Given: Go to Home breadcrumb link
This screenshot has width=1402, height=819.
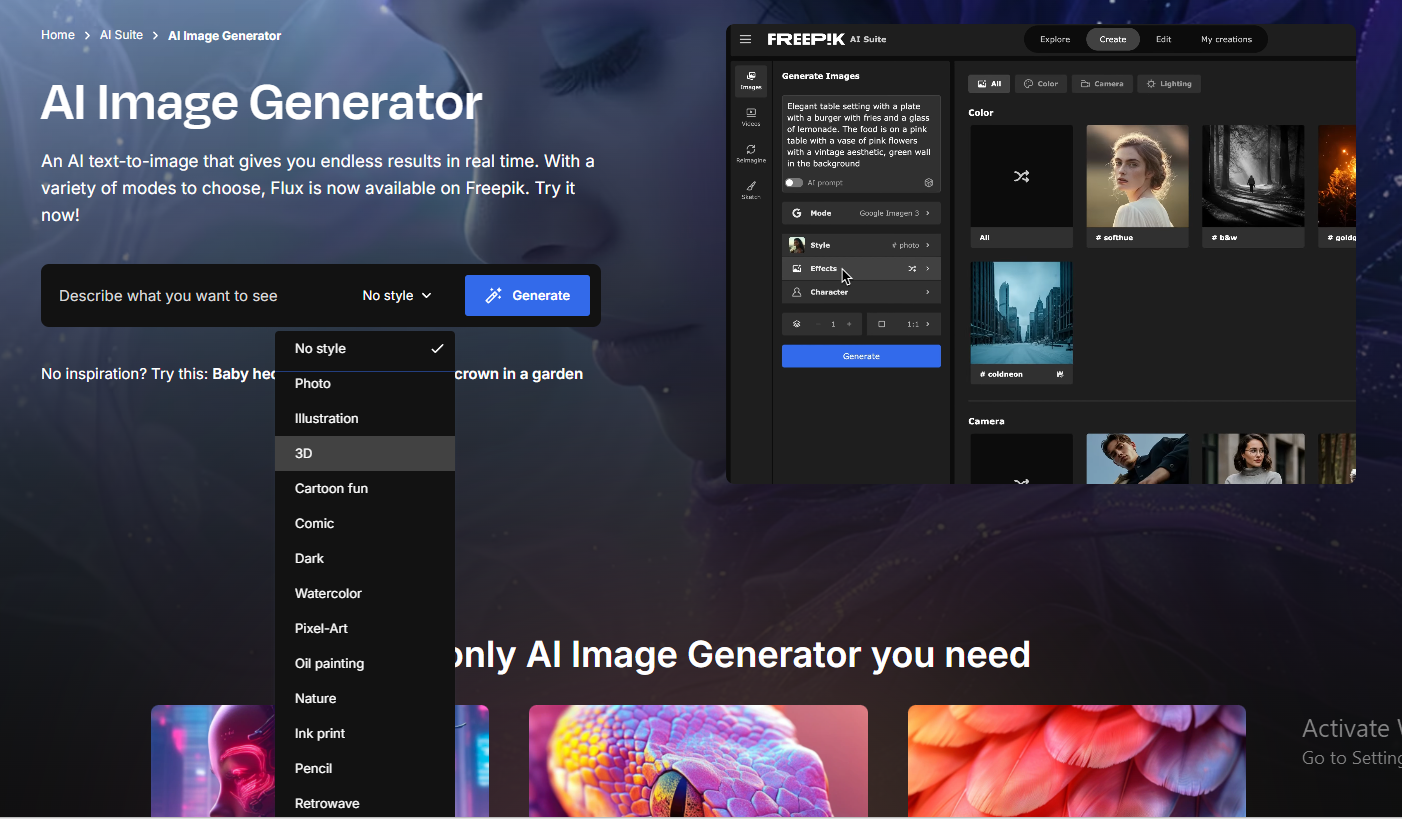Looking at the screenshot, I should coord(58,35).
